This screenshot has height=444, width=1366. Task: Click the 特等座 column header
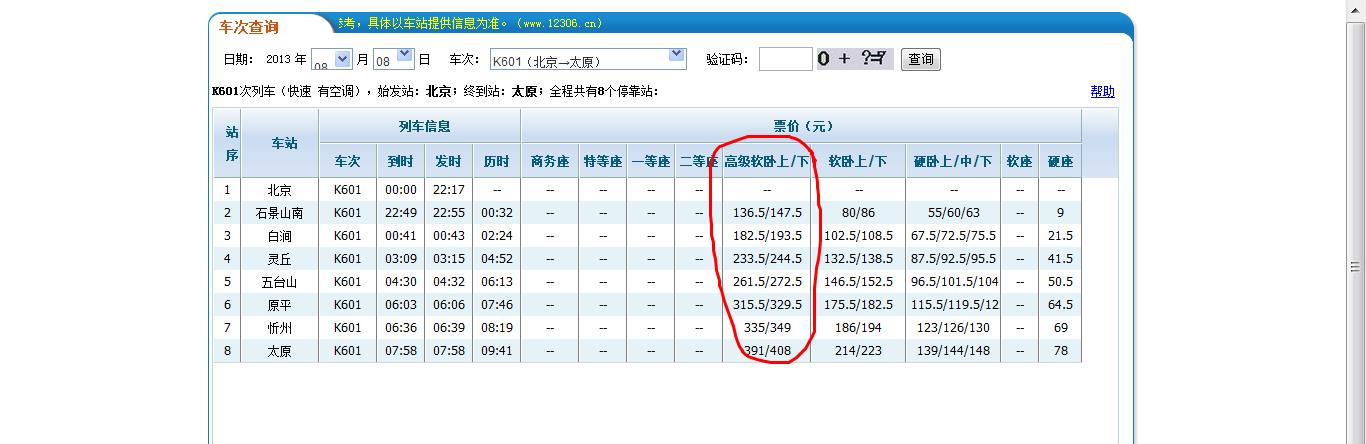coord(602,161)
